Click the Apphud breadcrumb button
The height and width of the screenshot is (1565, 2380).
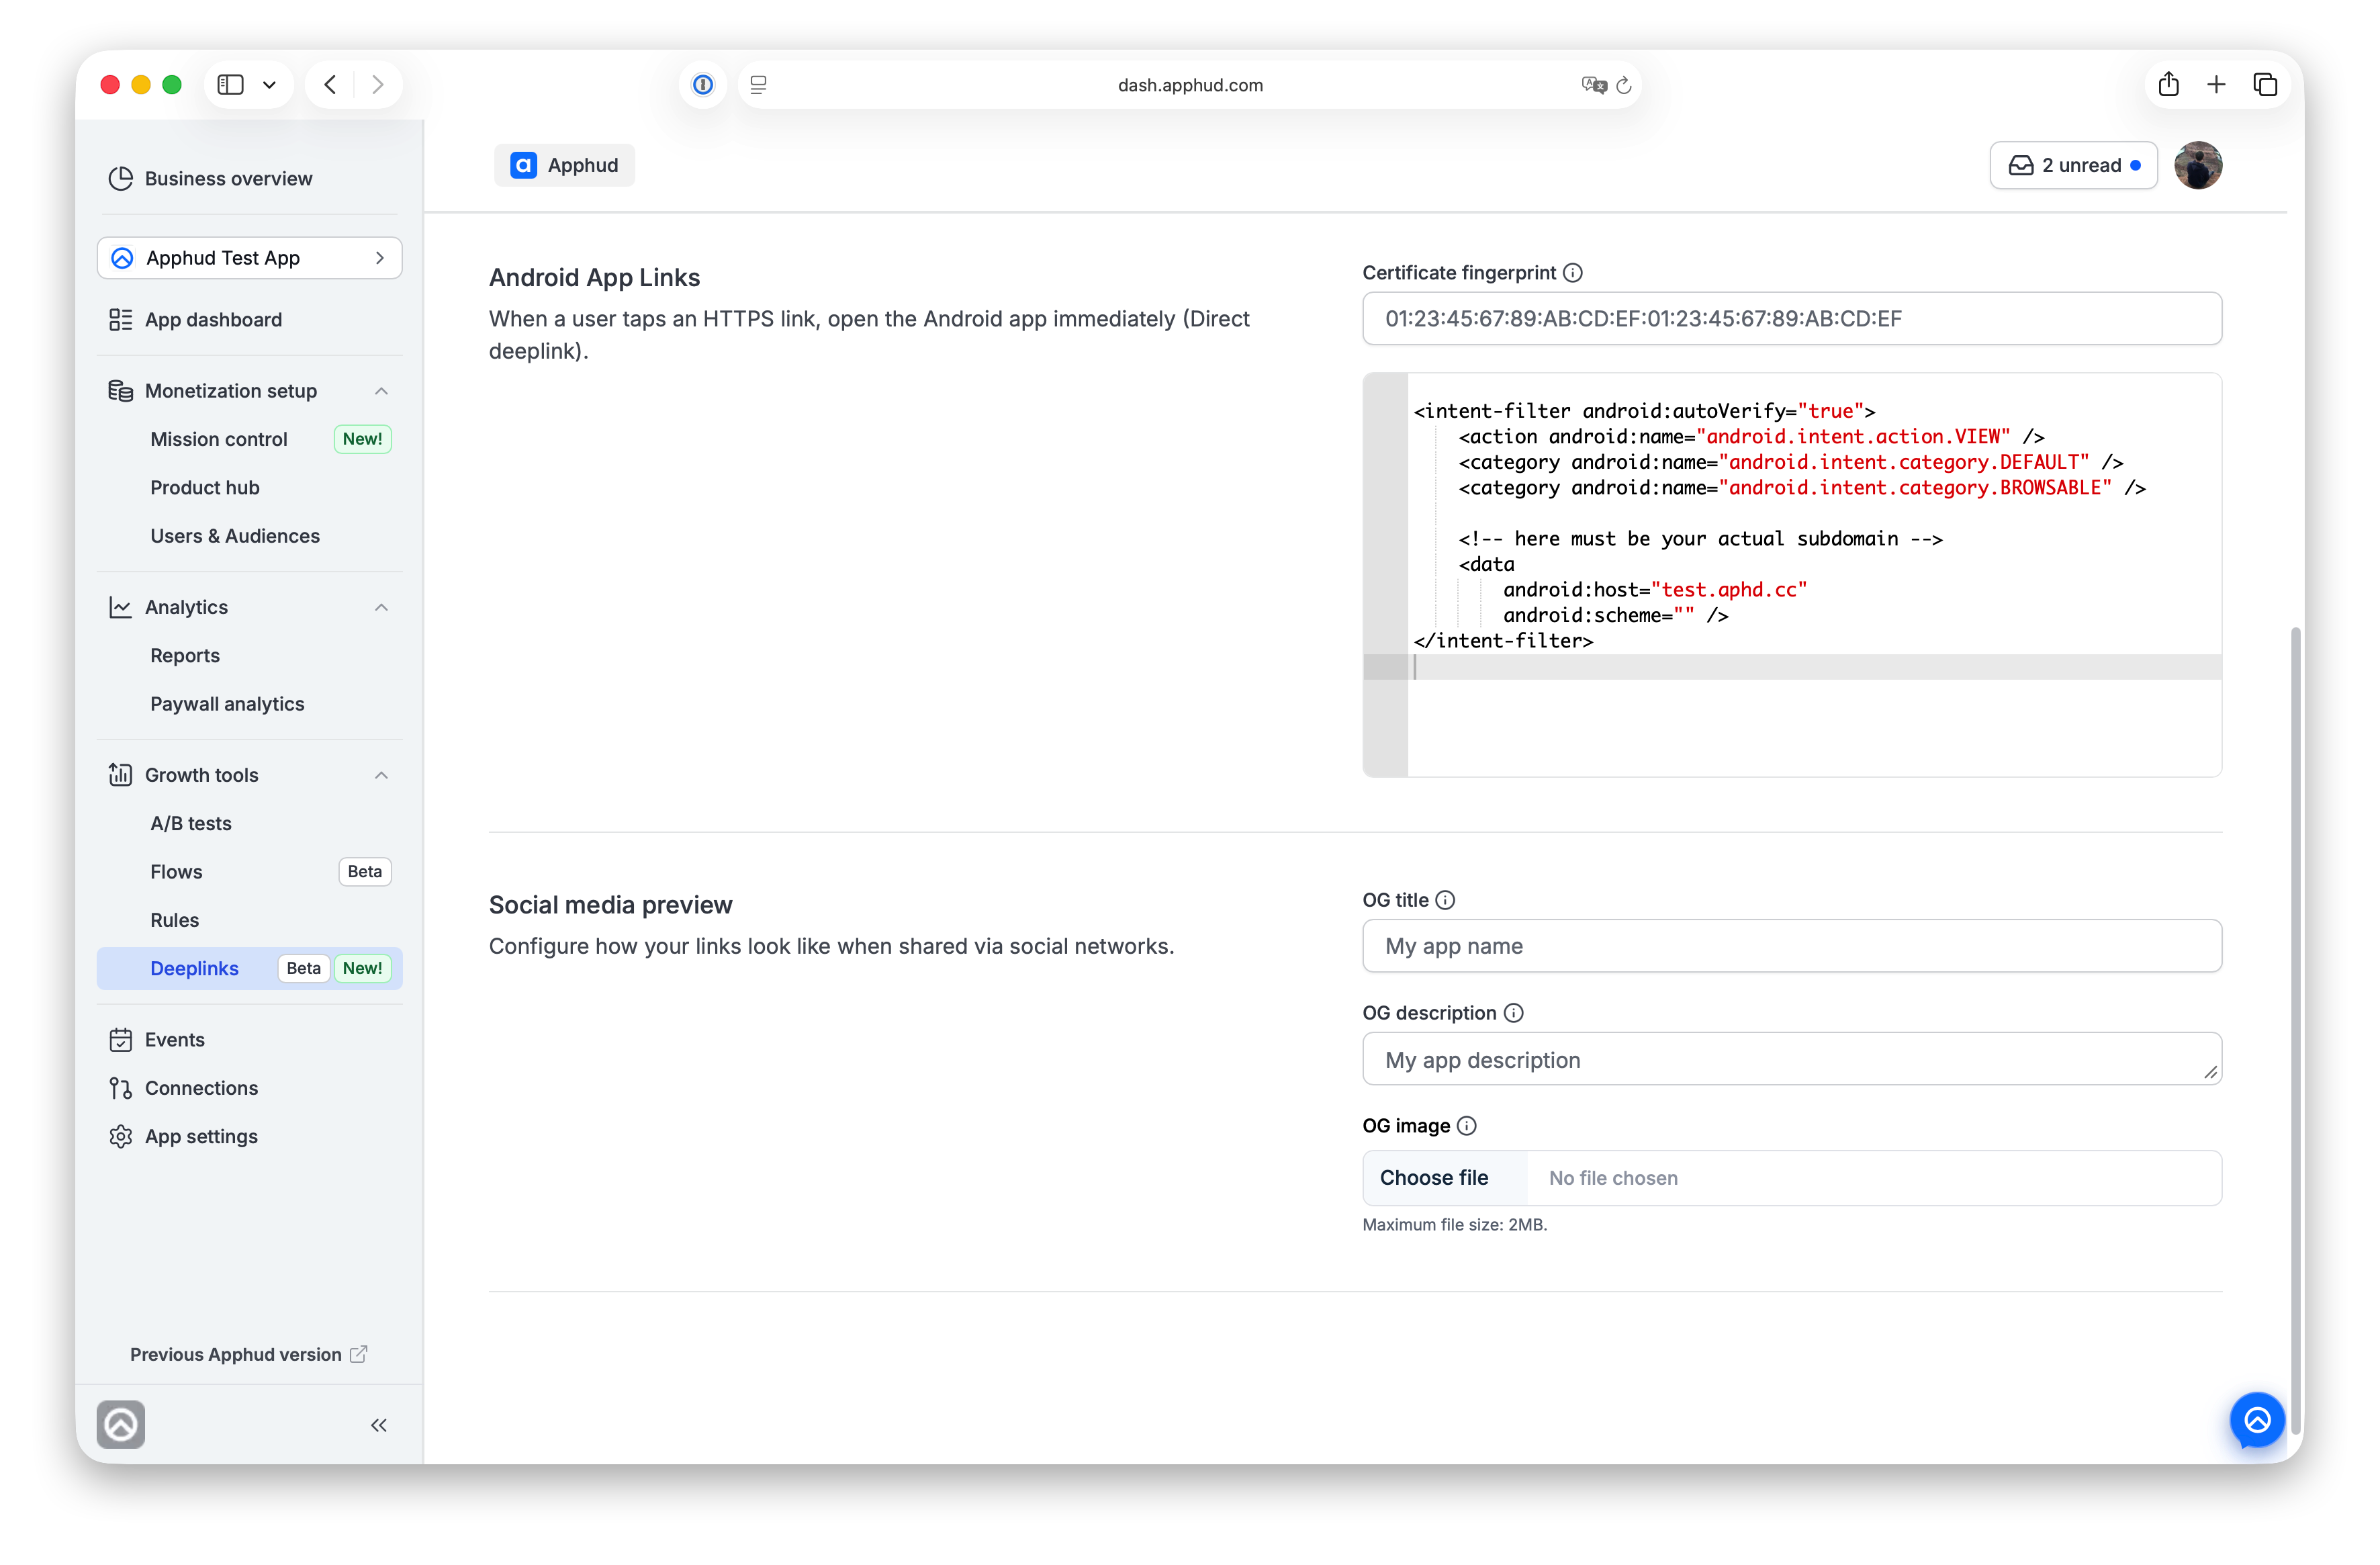click(564, 165)
